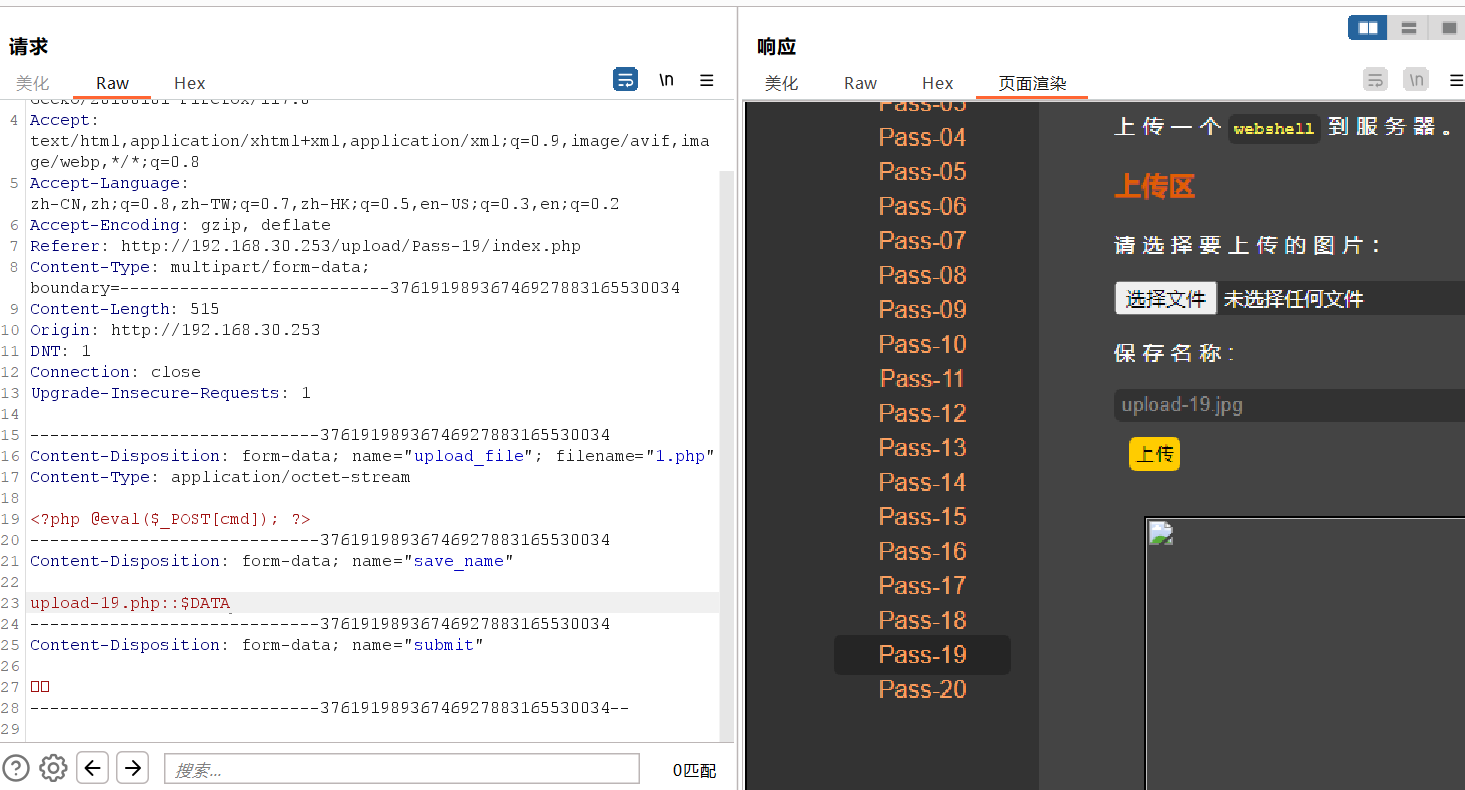Open search help question mark icon
This screenshot has width=1465, height=790.
click(16, 768)
